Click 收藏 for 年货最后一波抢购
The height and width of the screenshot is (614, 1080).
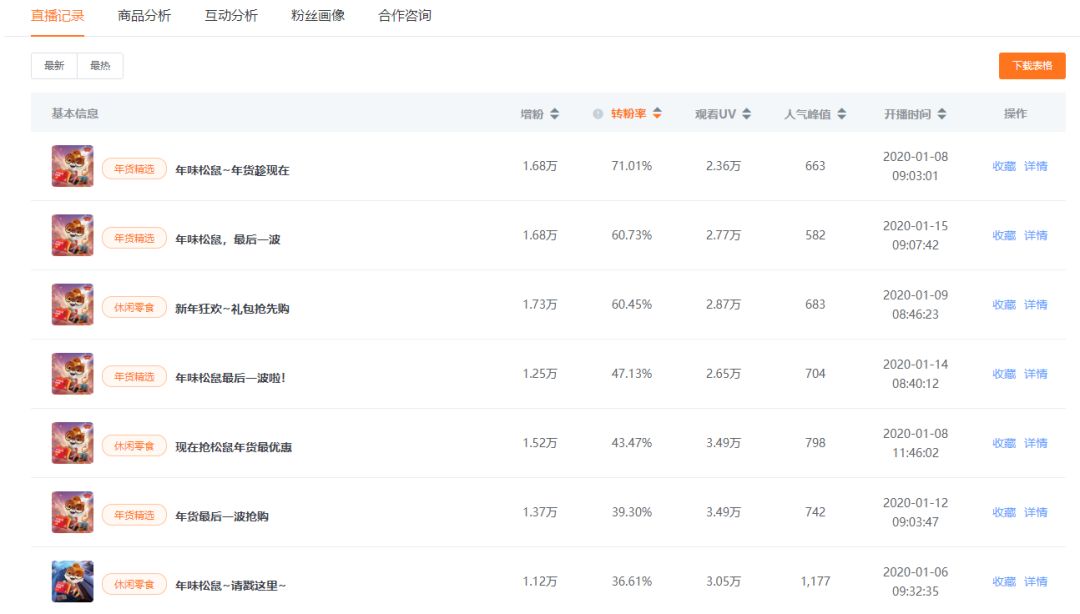1004,512
